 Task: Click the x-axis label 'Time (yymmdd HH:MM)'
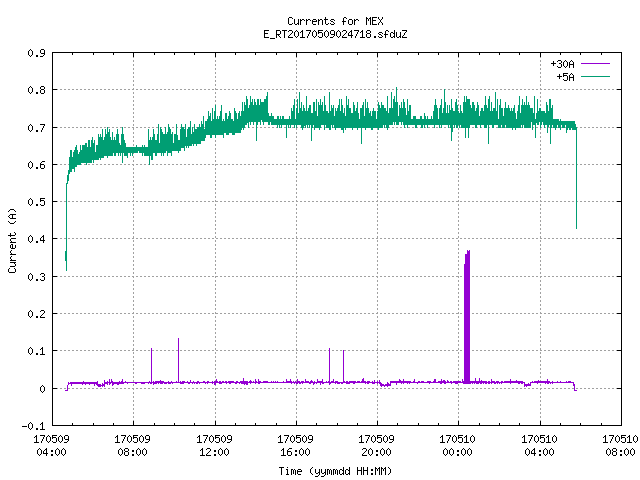pyautogui.click(x=335, y=471)
